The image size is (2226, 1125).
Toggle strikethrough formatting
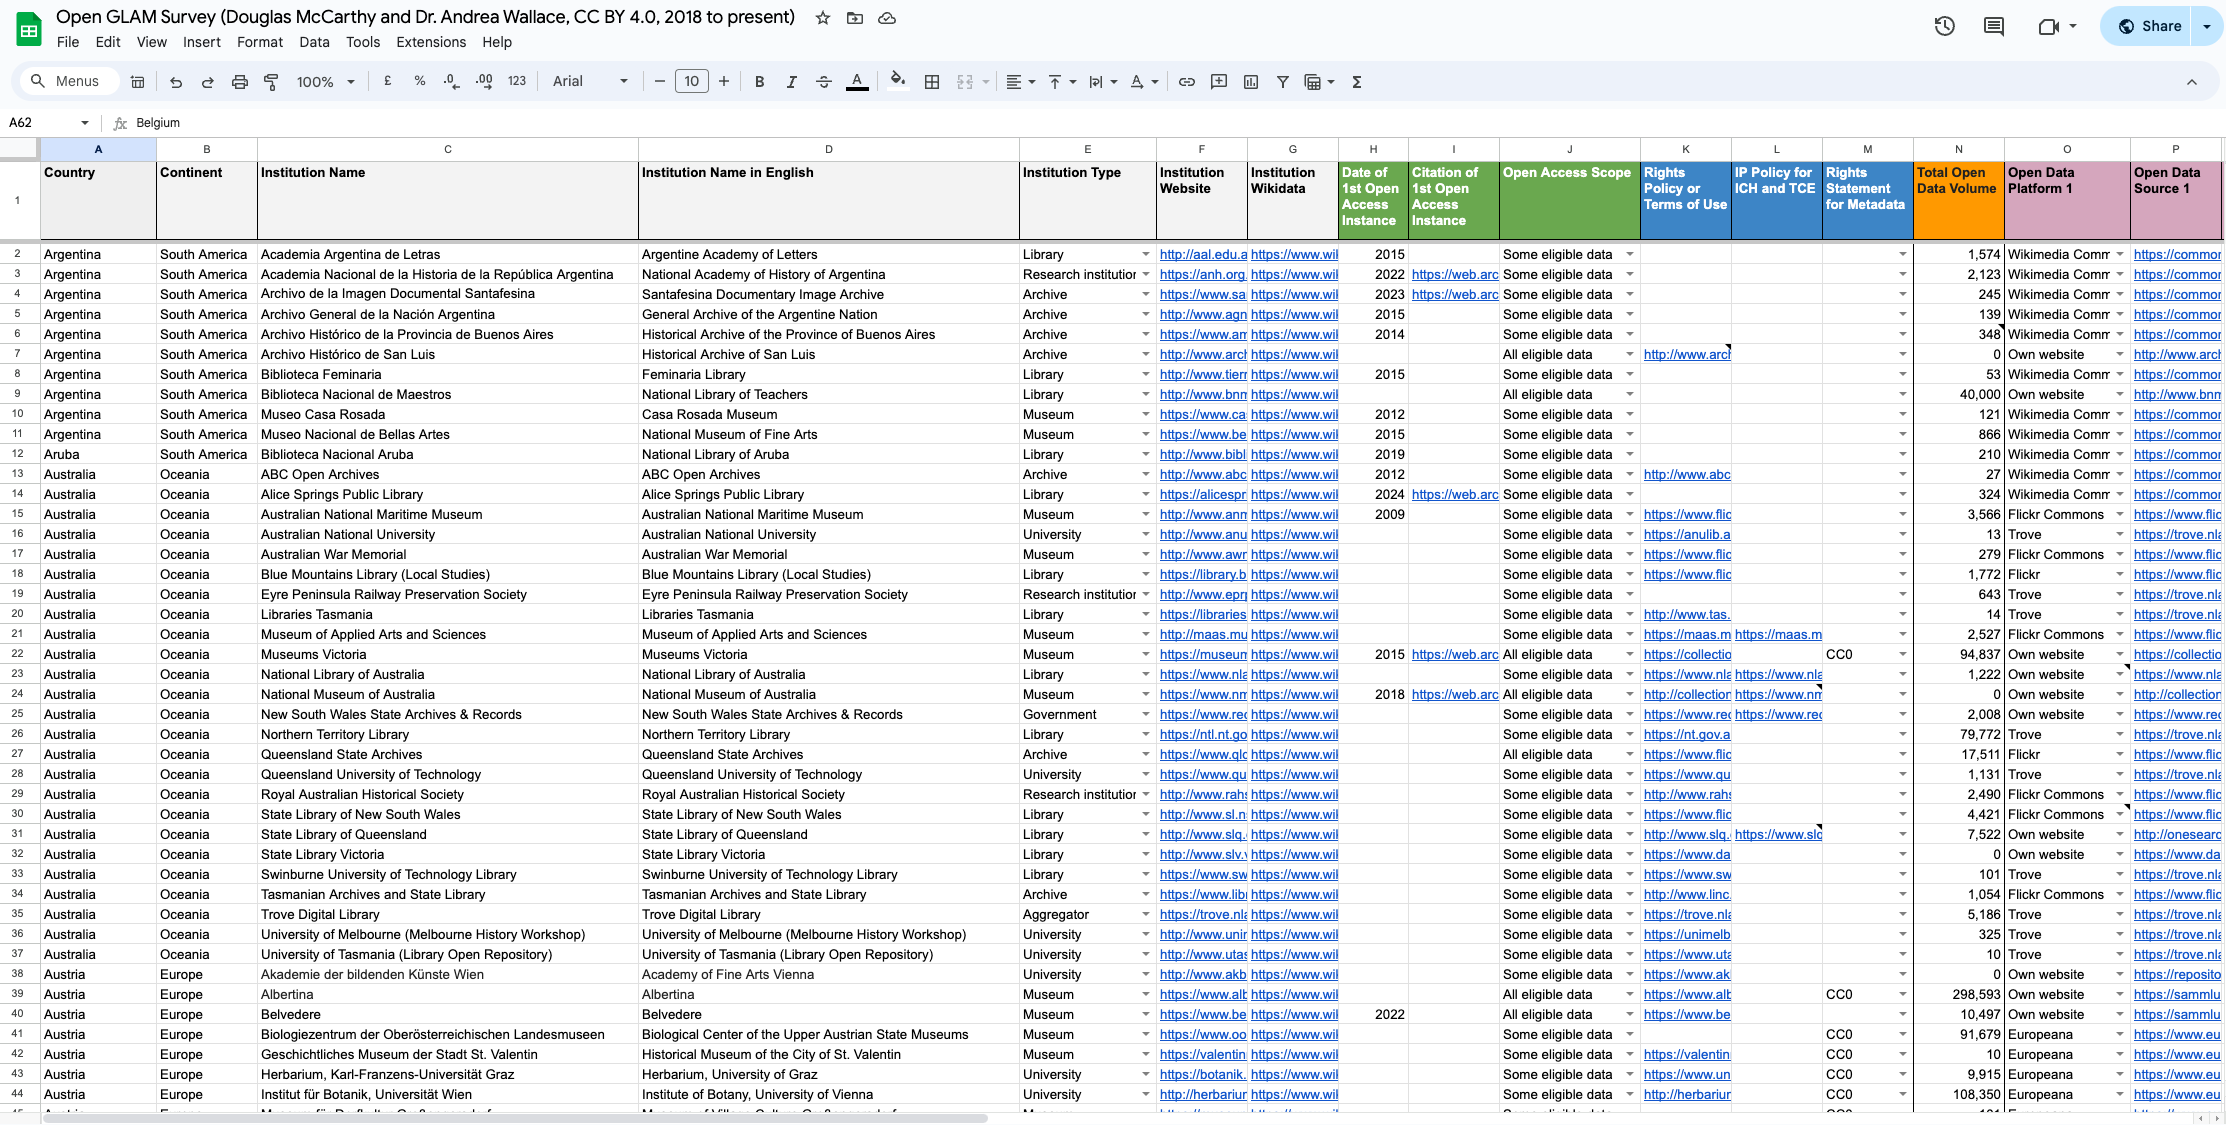point(824,82)
